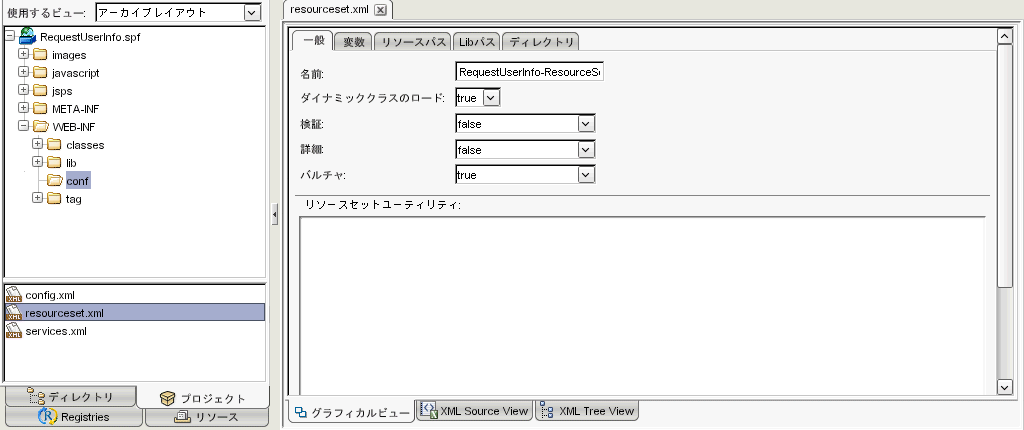Select config.xml in the file list
1024x430 pixels.
(x=135, y=295)
